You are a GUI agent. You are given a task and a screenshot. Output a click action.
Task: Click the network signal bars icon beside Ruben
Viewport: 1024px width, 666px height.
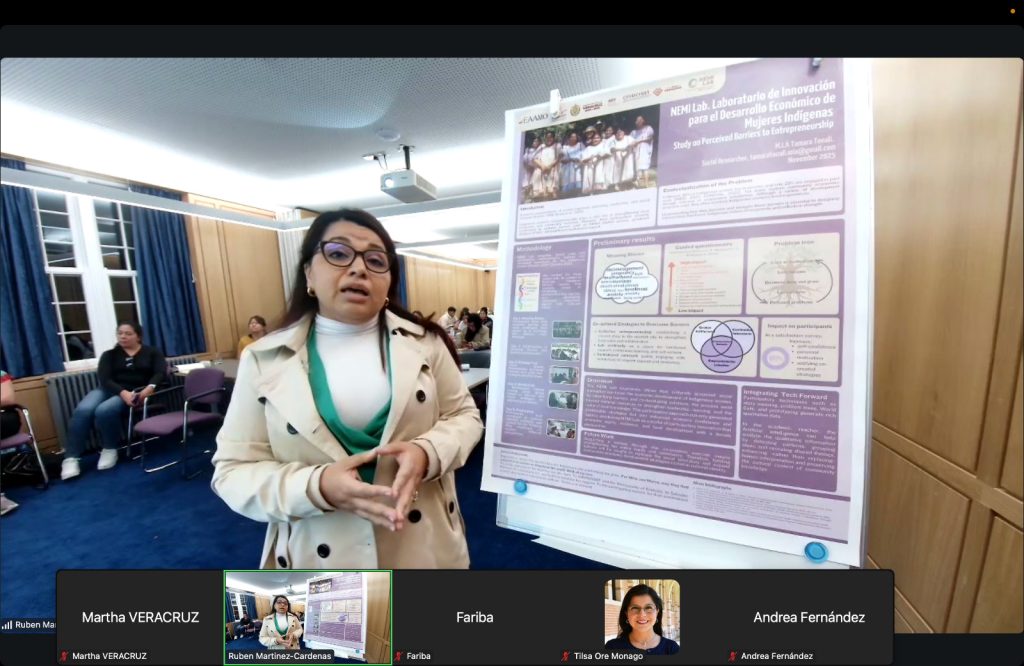coord(7,625)
